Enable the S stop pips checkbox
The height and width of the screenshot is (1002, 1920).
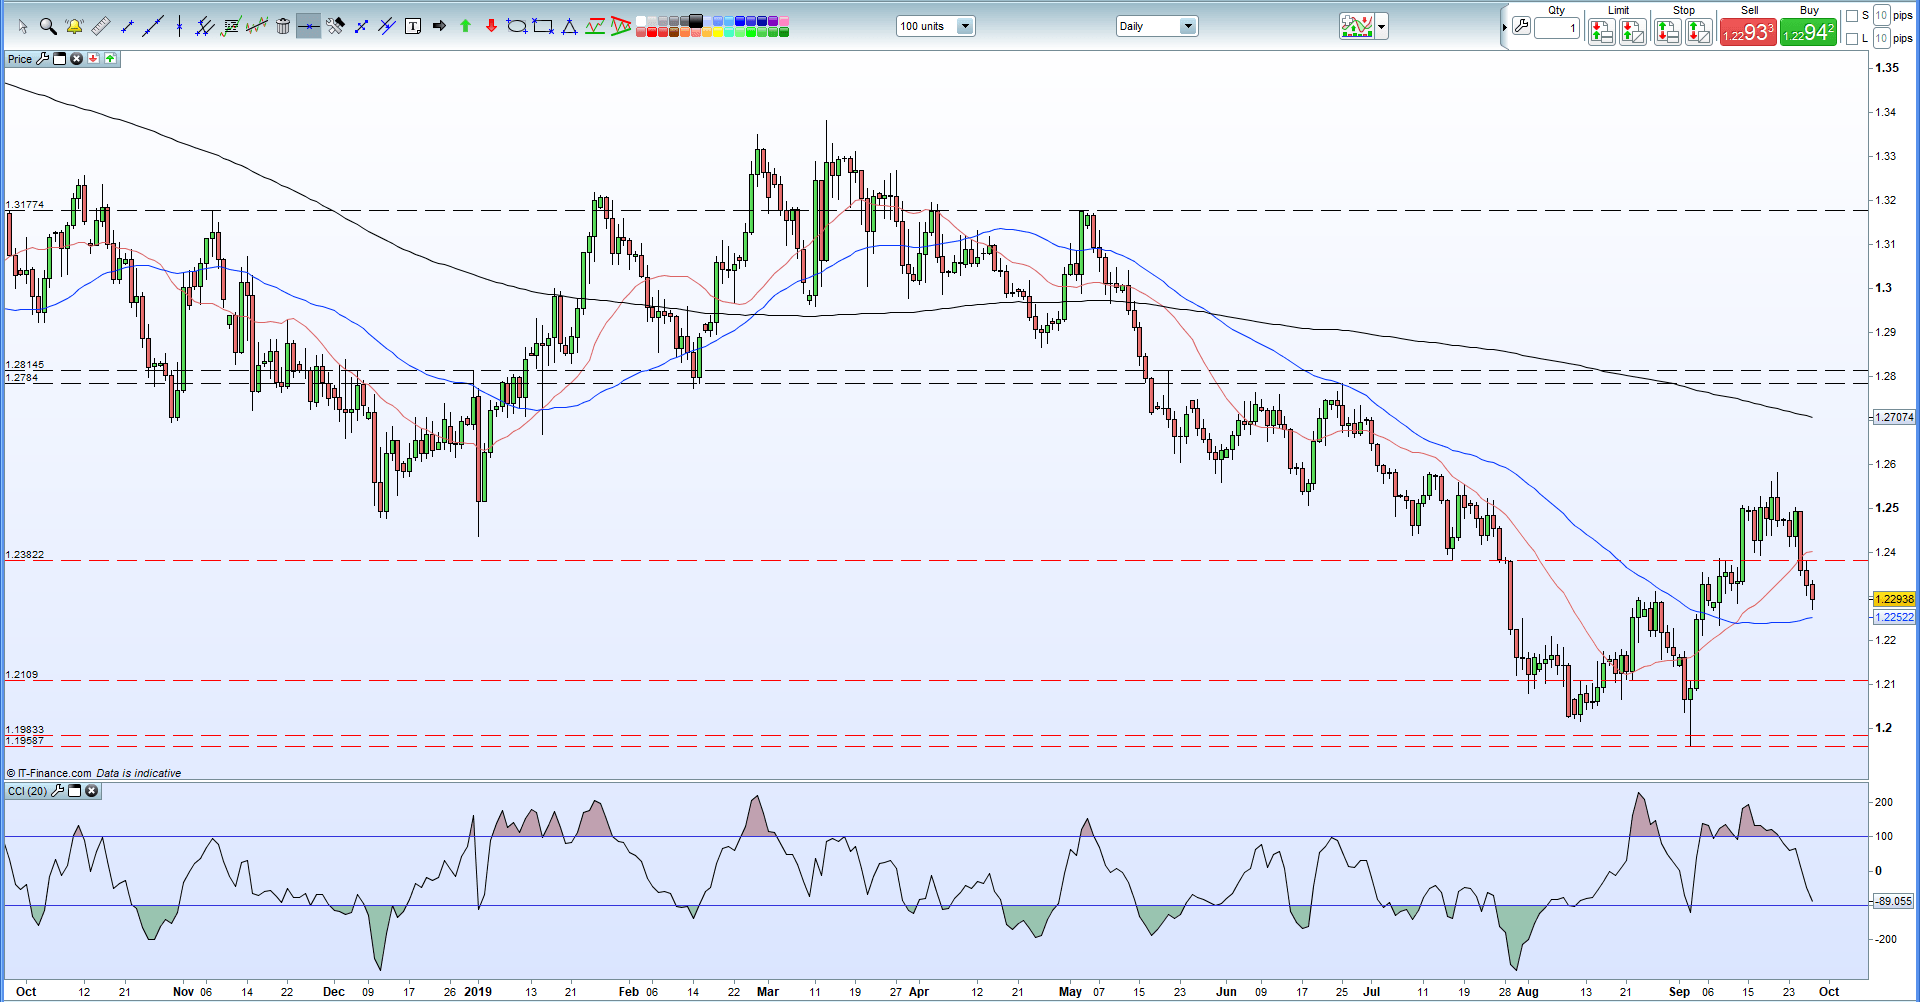[x=1852, y=16]
